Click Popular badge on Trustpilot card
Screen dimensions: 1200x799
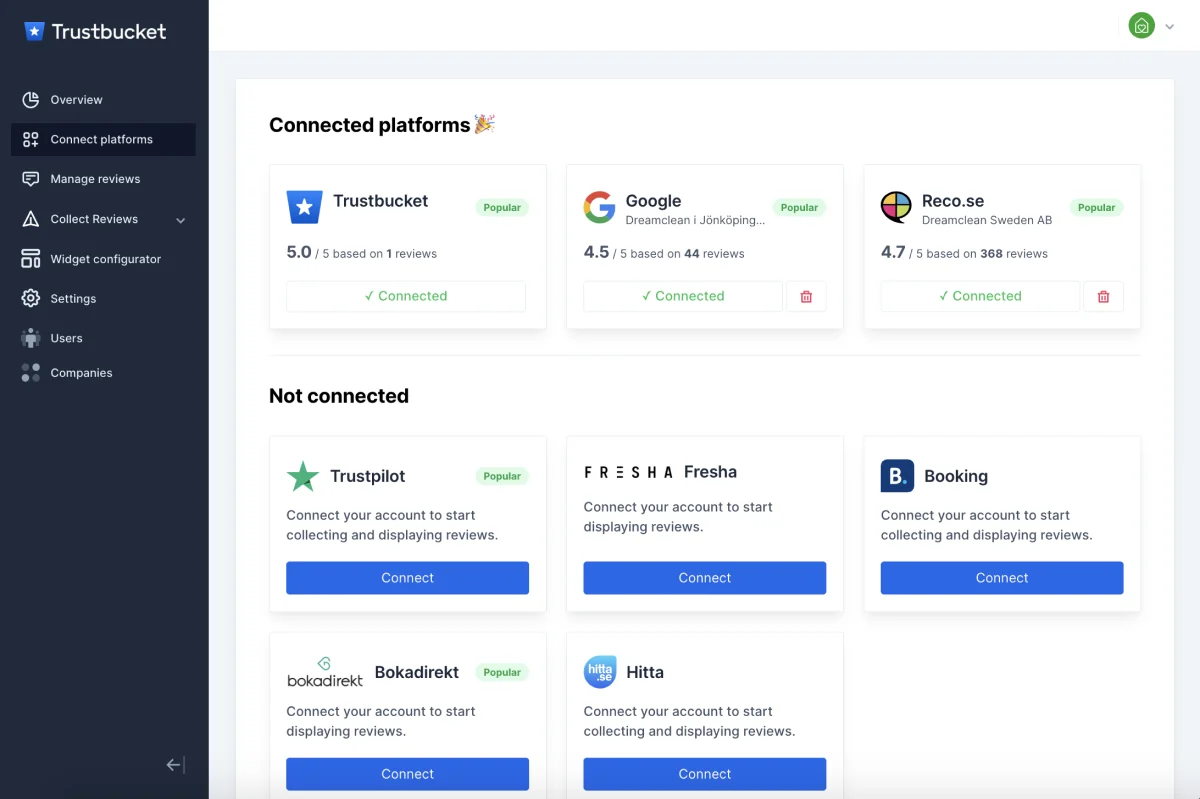coord(502,477)
